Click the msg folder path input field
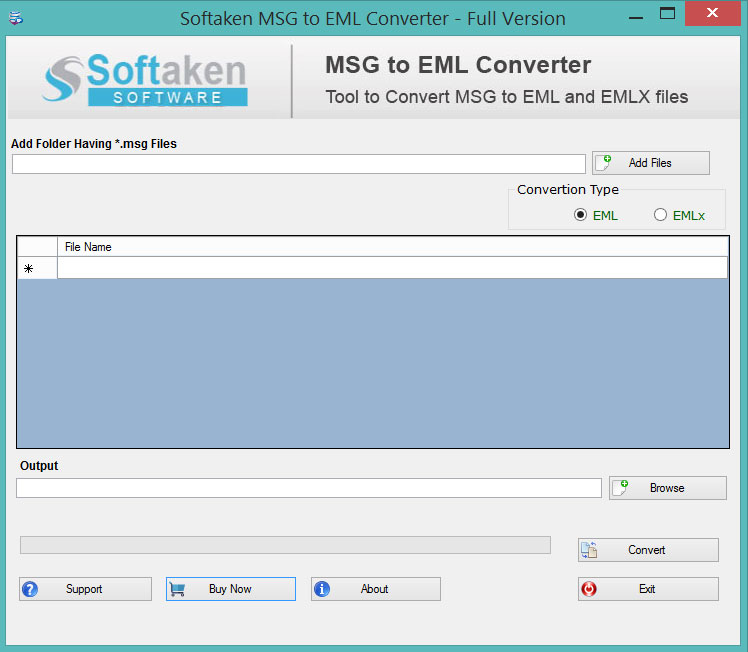Screen dimensions: 748x652 299,164
